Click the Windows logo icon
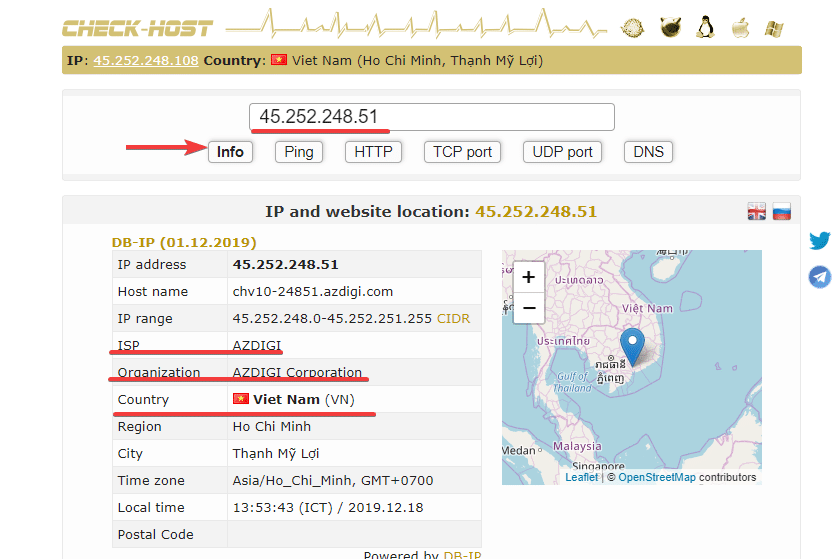The height and width of the screenshot is (559, 839). point(773,27)
